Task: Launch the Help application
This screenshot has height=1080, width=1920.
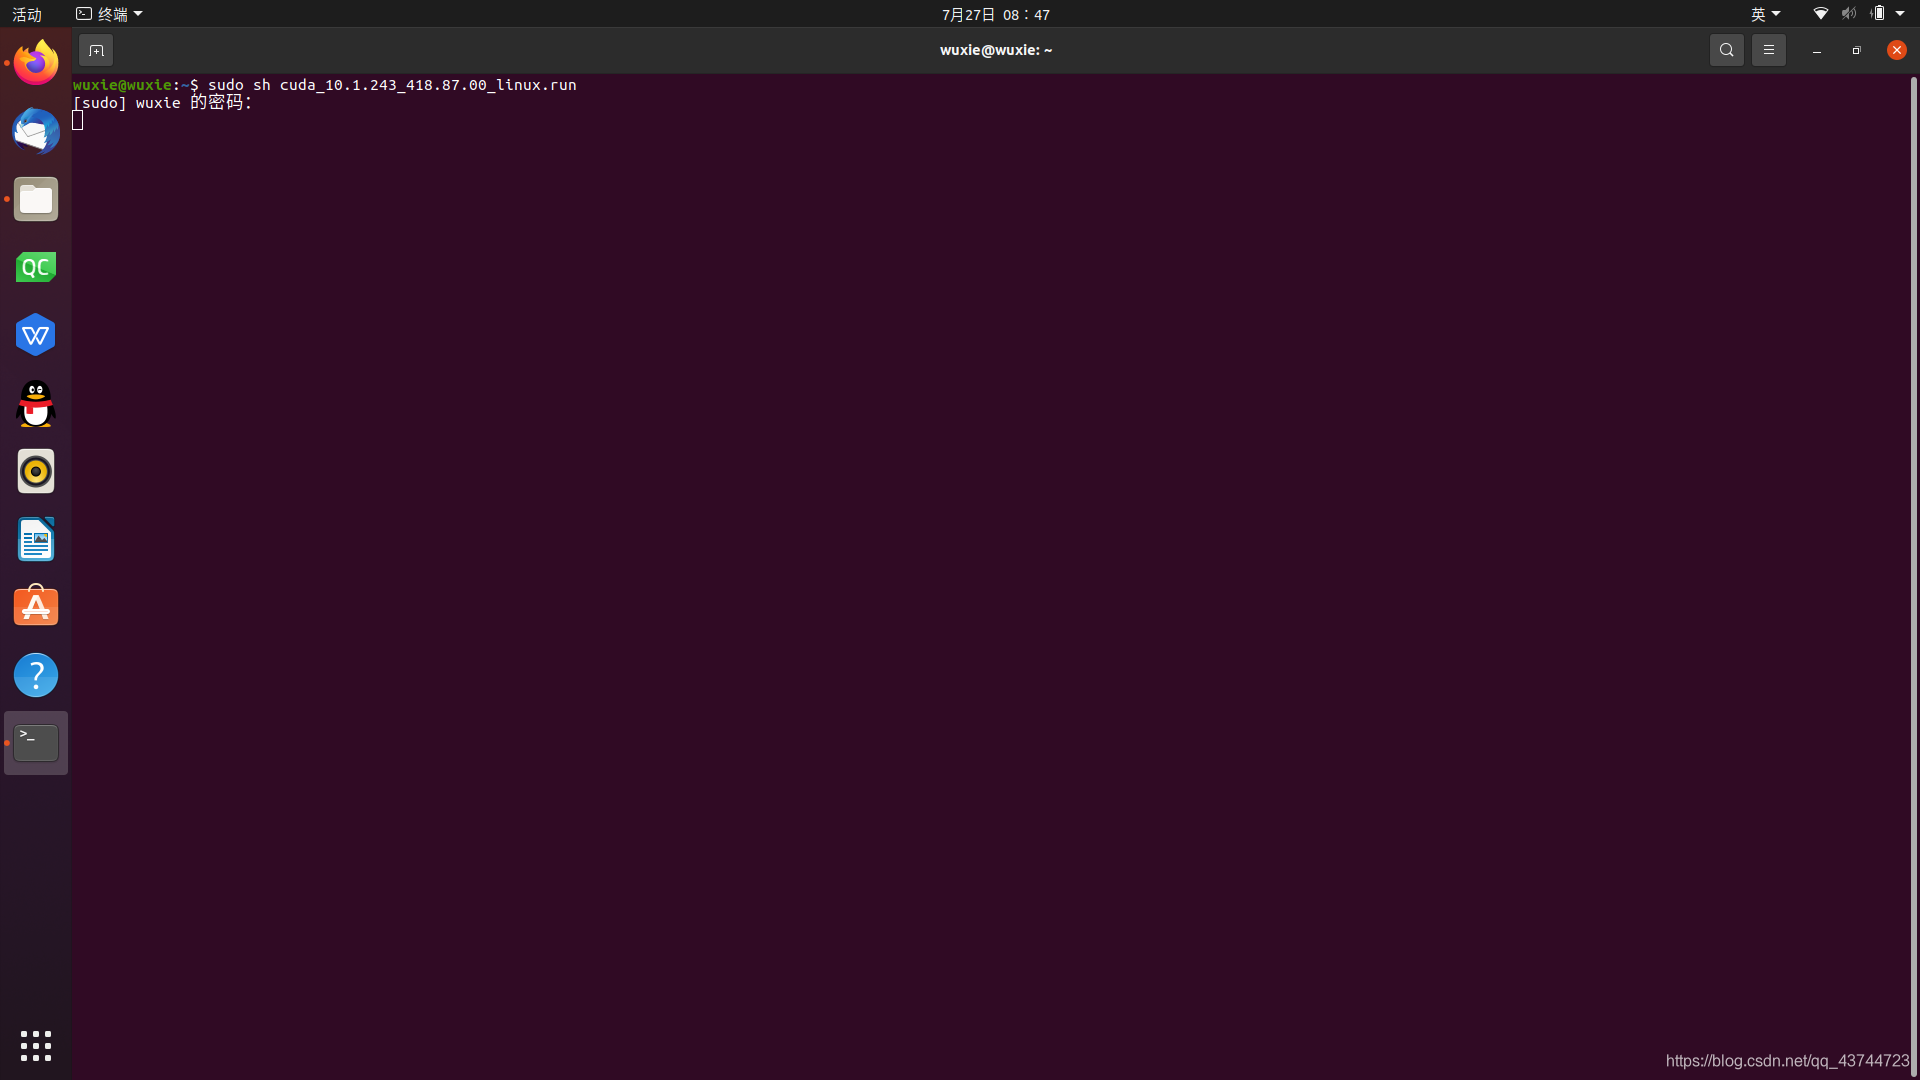Action: (x=36, y=674)
